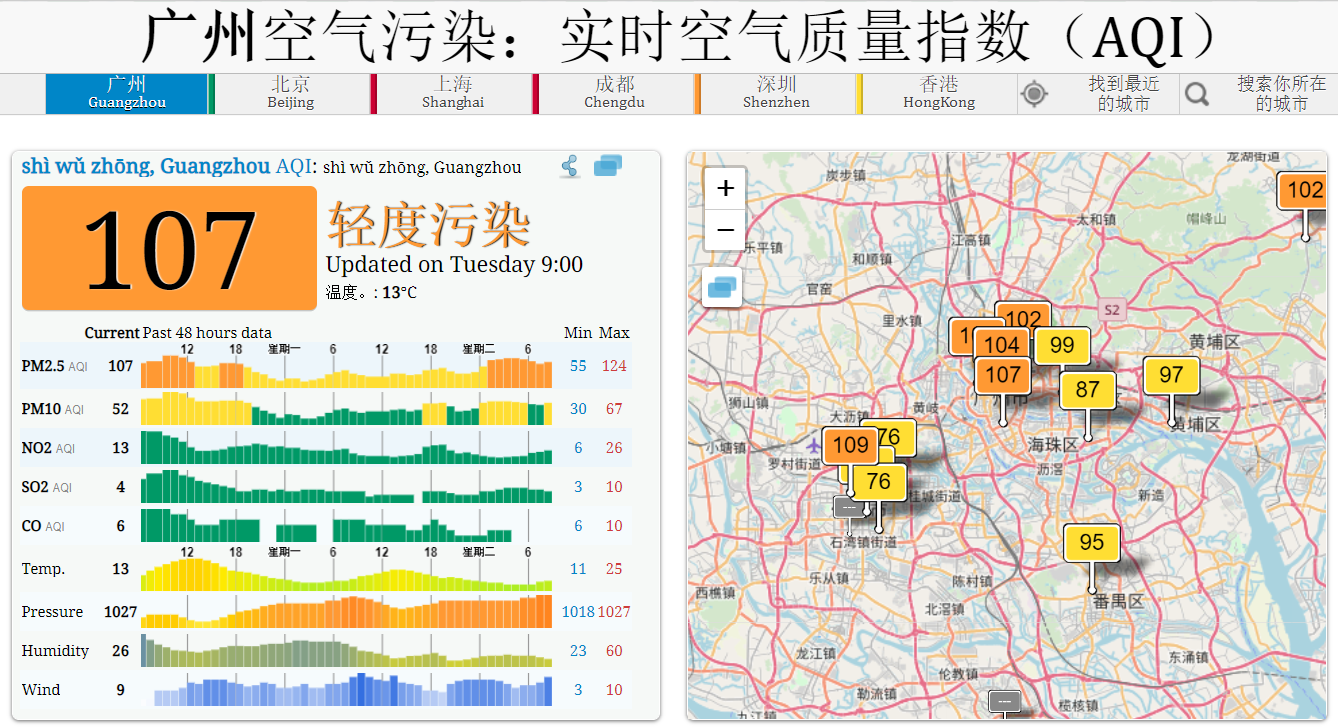Select the Chengdu city tab
Screen dimensions: 1338x727
coord(614,93)
